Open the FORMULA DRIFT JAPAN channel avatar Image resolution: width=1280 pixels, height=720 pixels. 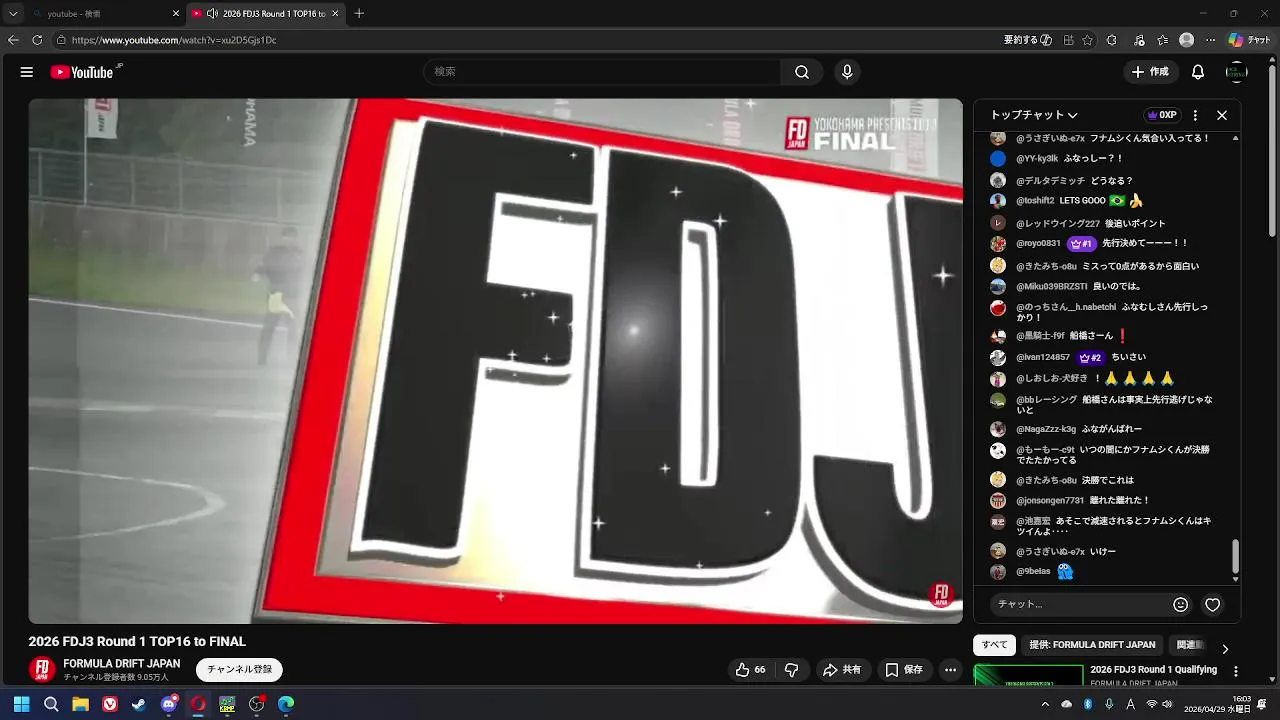coord(42,669)
